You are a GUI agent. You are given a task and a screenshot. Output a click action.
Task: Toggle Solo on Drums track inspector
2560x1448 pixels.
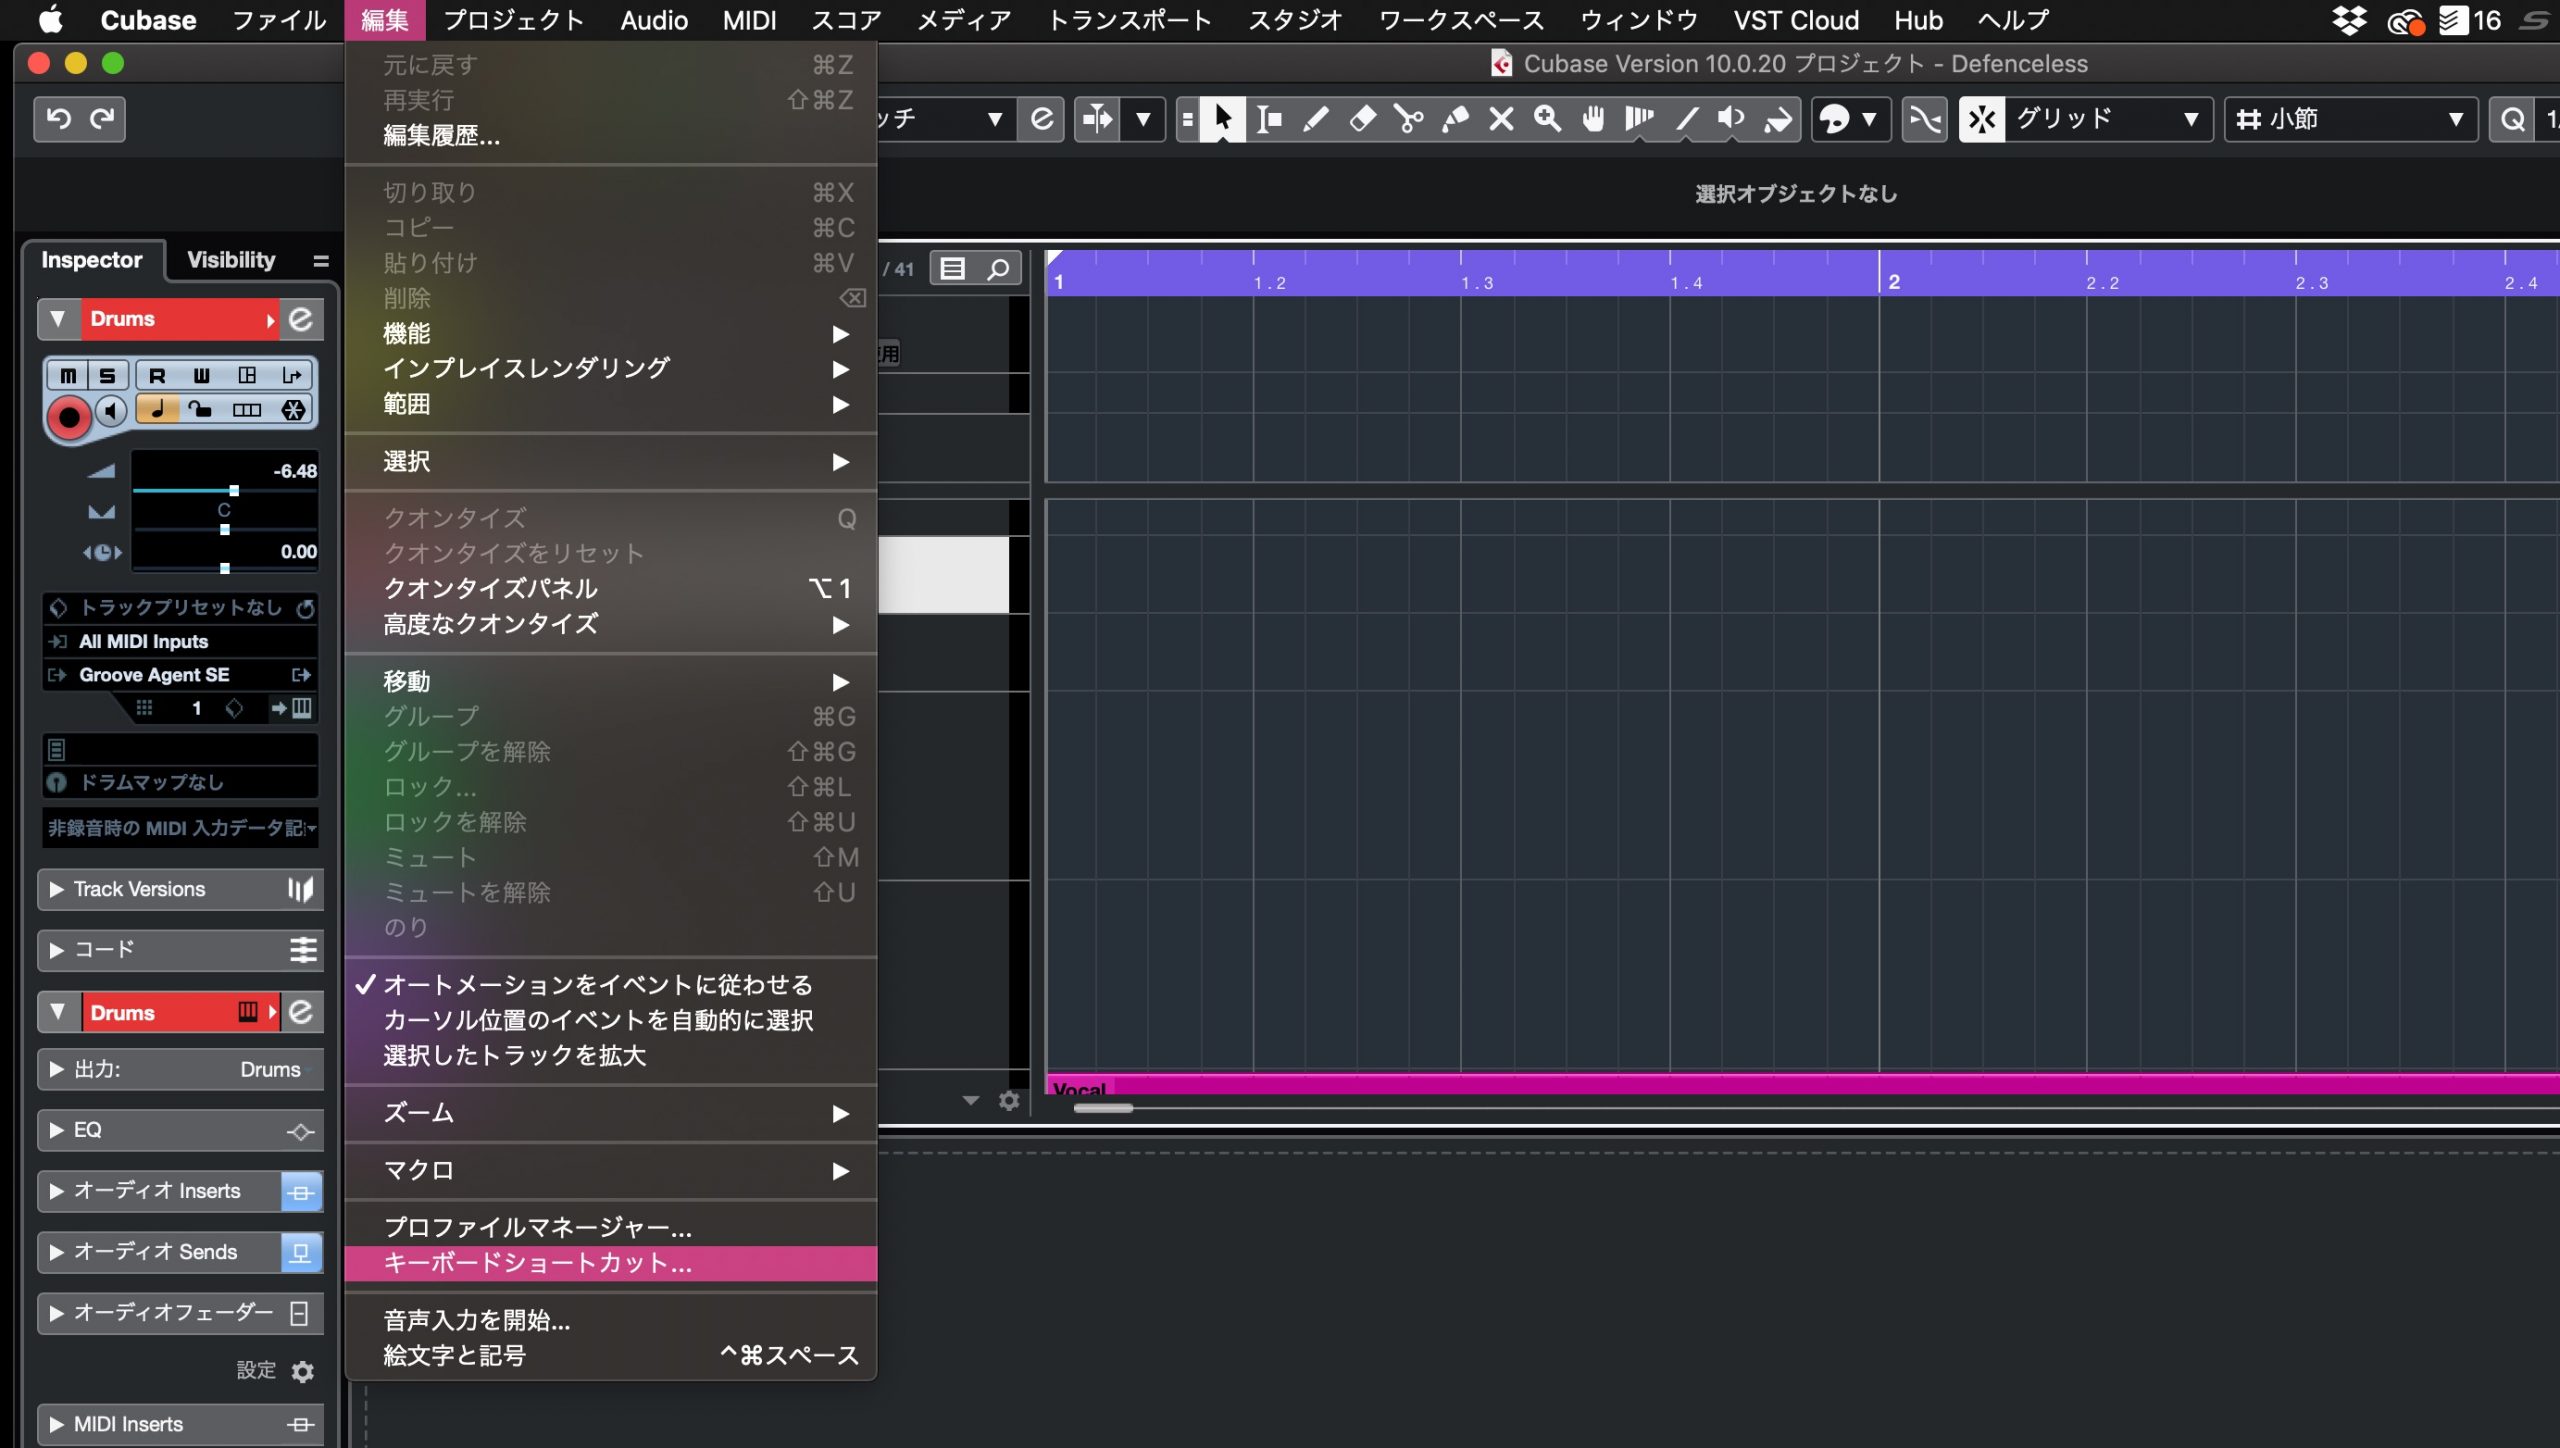click(x=107, y=375)
